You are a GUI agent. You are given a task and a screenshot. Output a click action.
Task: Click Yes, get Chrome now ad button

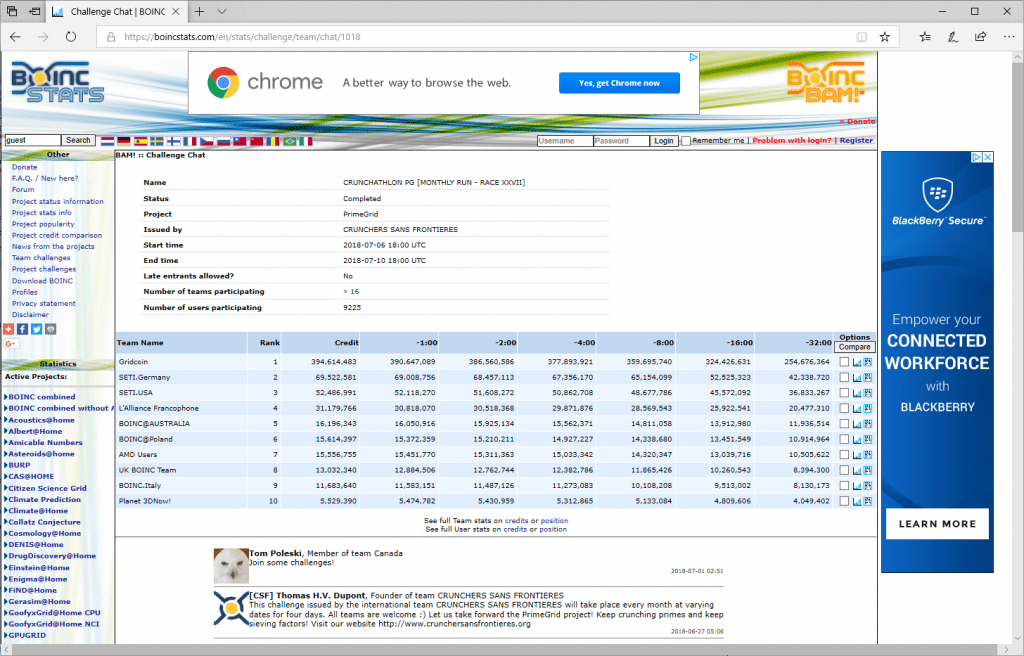click(619, 83)
